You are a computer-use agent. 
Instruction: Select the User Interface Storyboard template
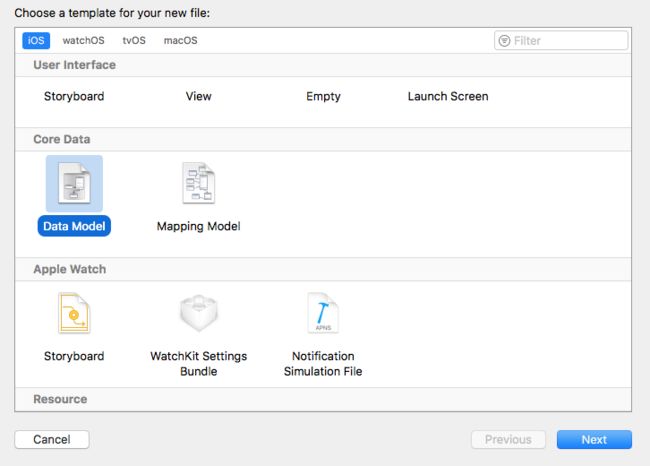coord(74,96)
